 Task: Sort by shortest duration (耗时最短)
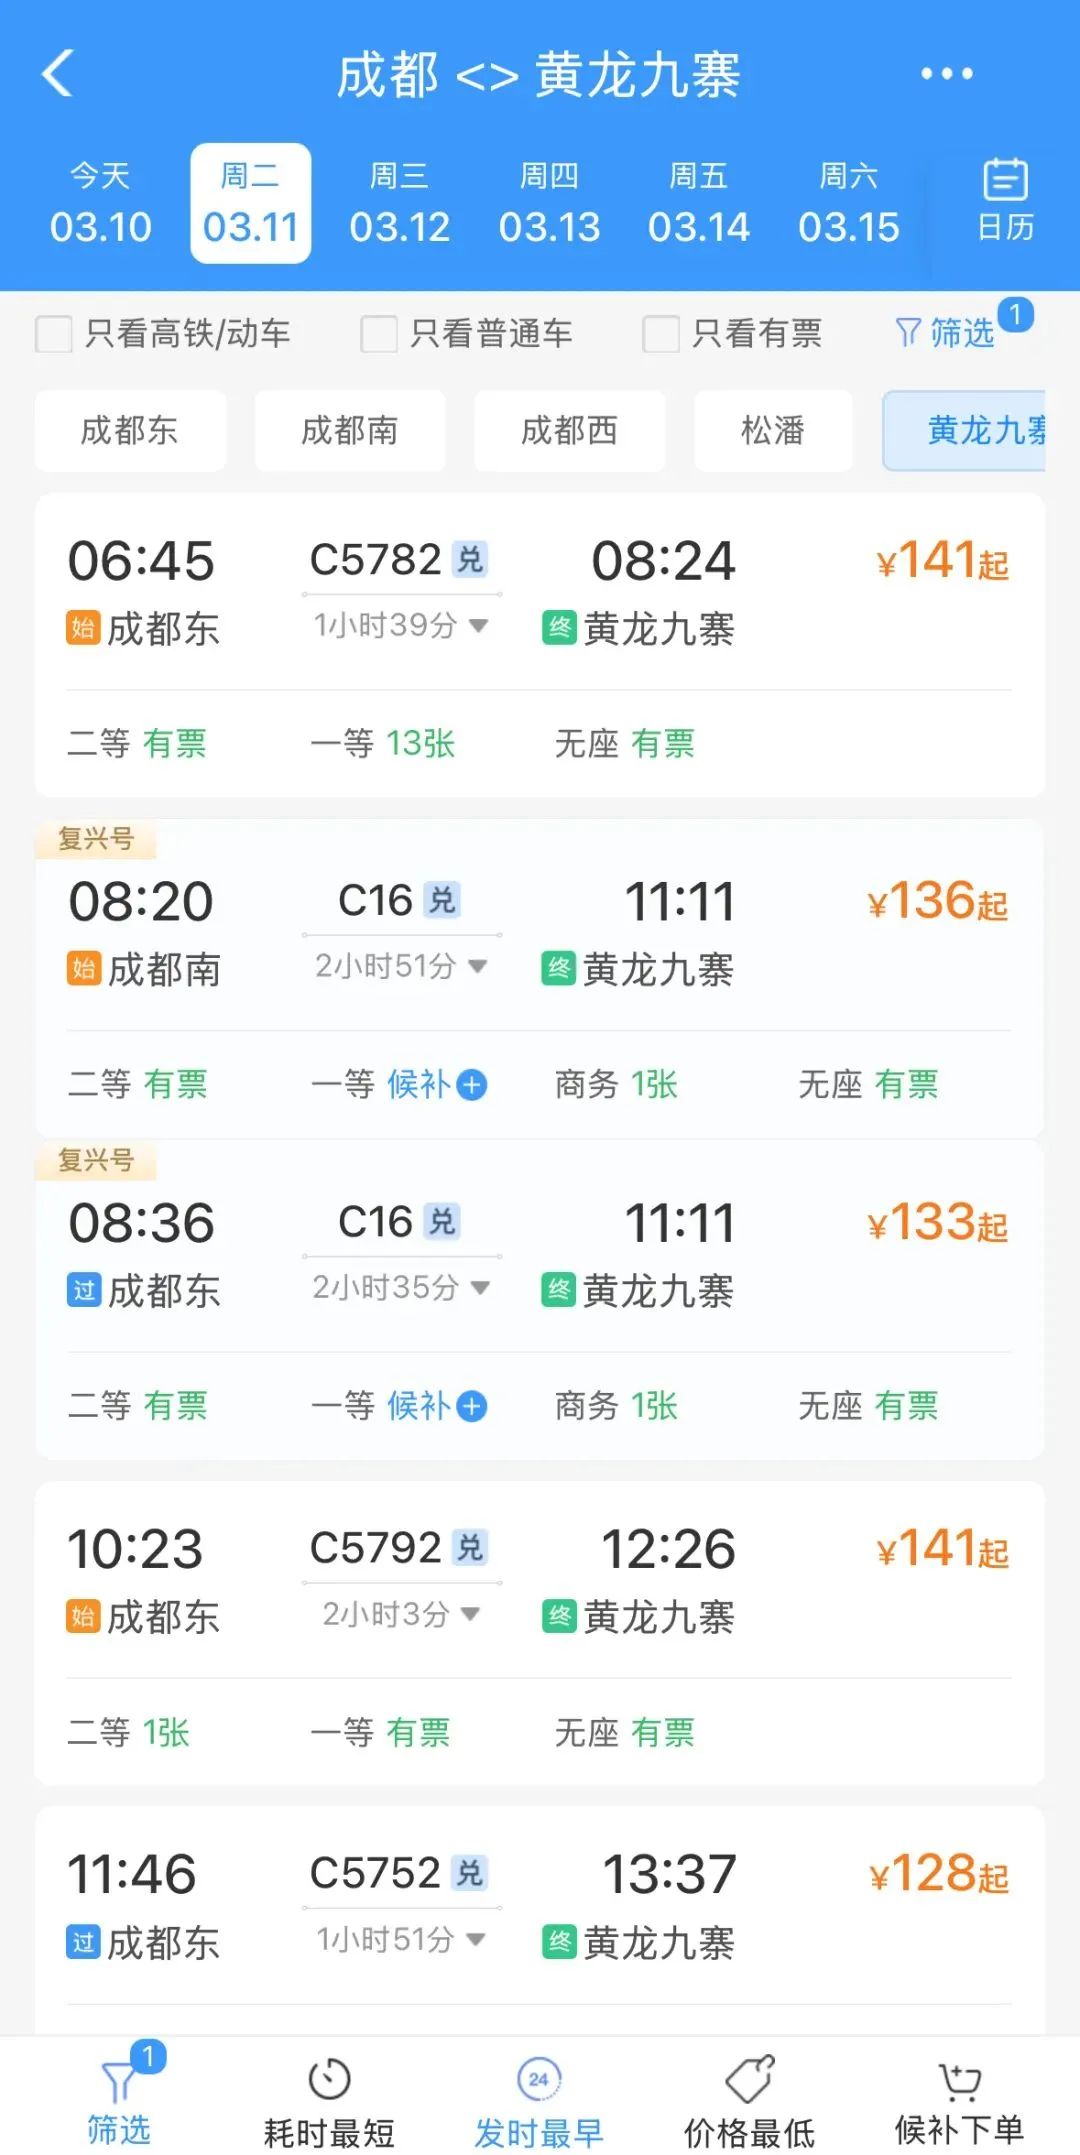[329, 2102]
